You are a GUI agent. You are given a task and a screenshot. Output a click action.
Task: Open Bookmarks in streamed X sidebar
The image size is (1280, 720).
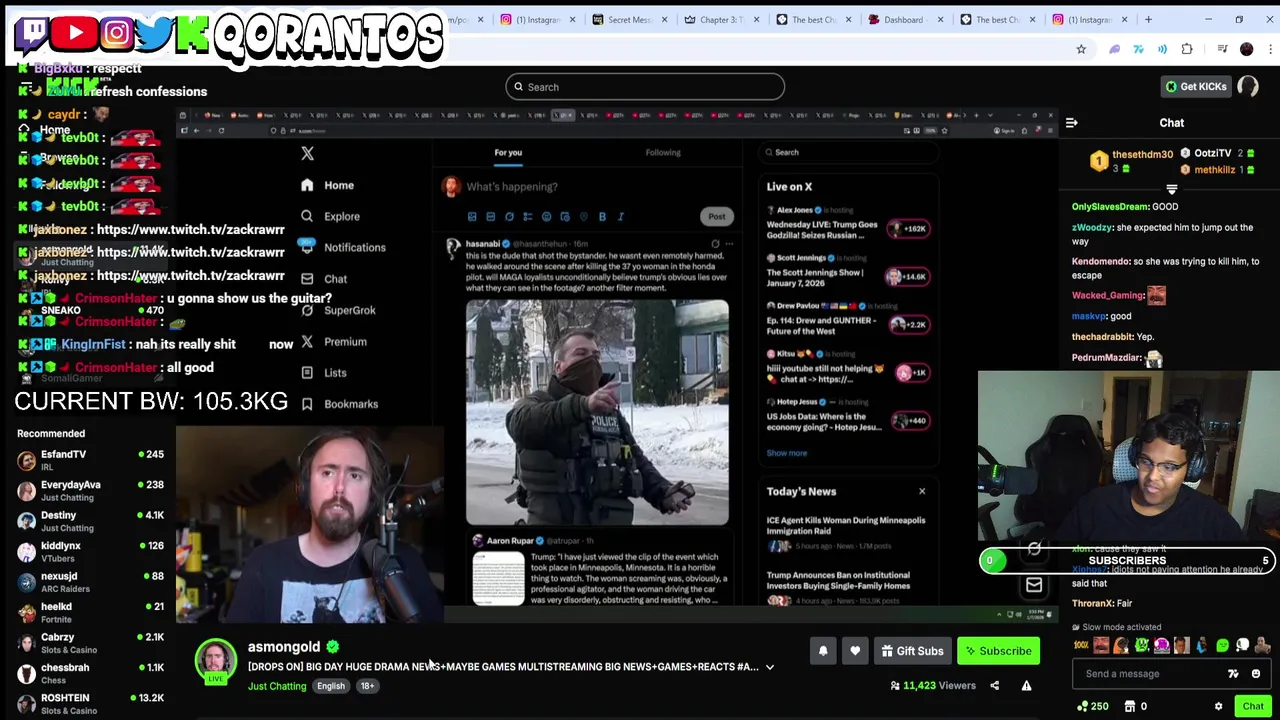[x=339, y=404]
